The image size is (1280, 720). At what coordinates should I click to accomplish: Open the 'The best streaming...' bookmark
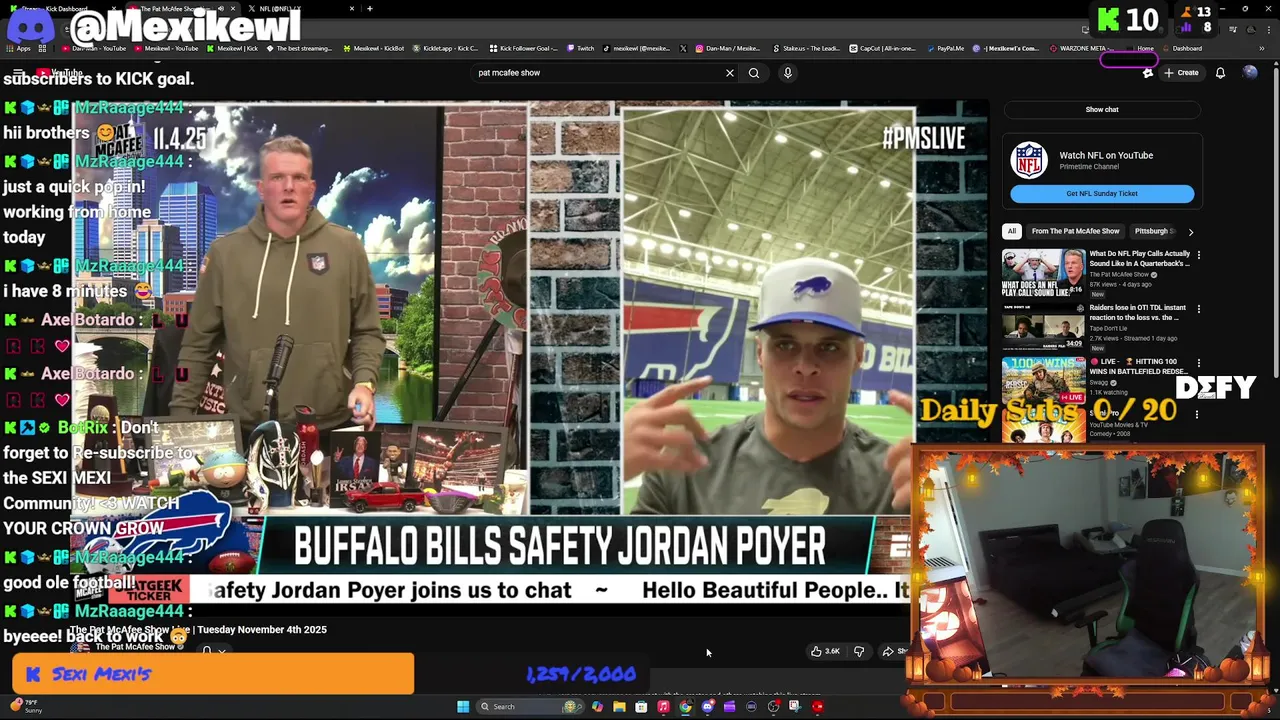pyautogui.click(x=299, y=48)
